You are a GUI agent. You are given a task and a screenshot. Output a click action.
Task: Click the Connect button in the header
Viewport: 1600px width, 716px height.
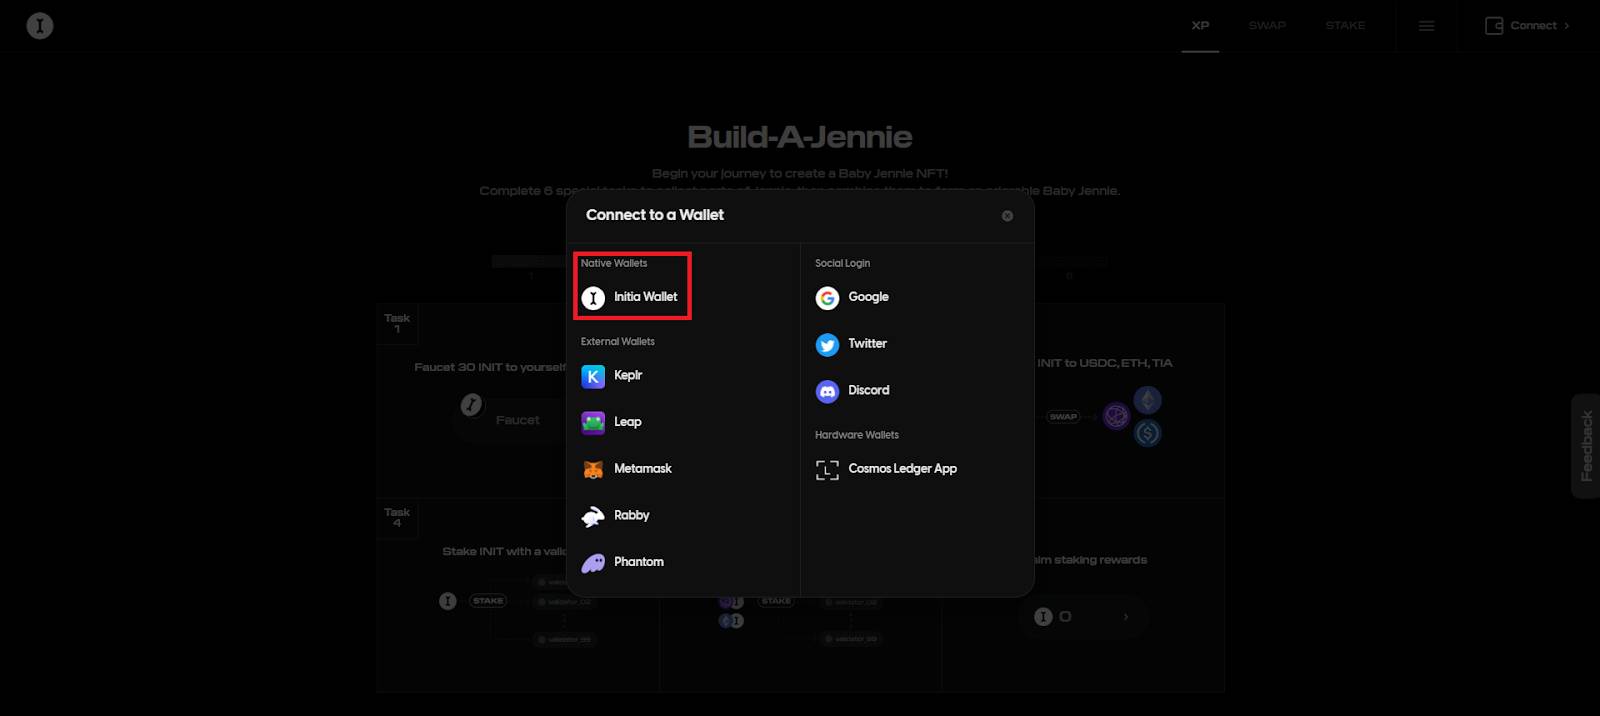point(1527,26)
